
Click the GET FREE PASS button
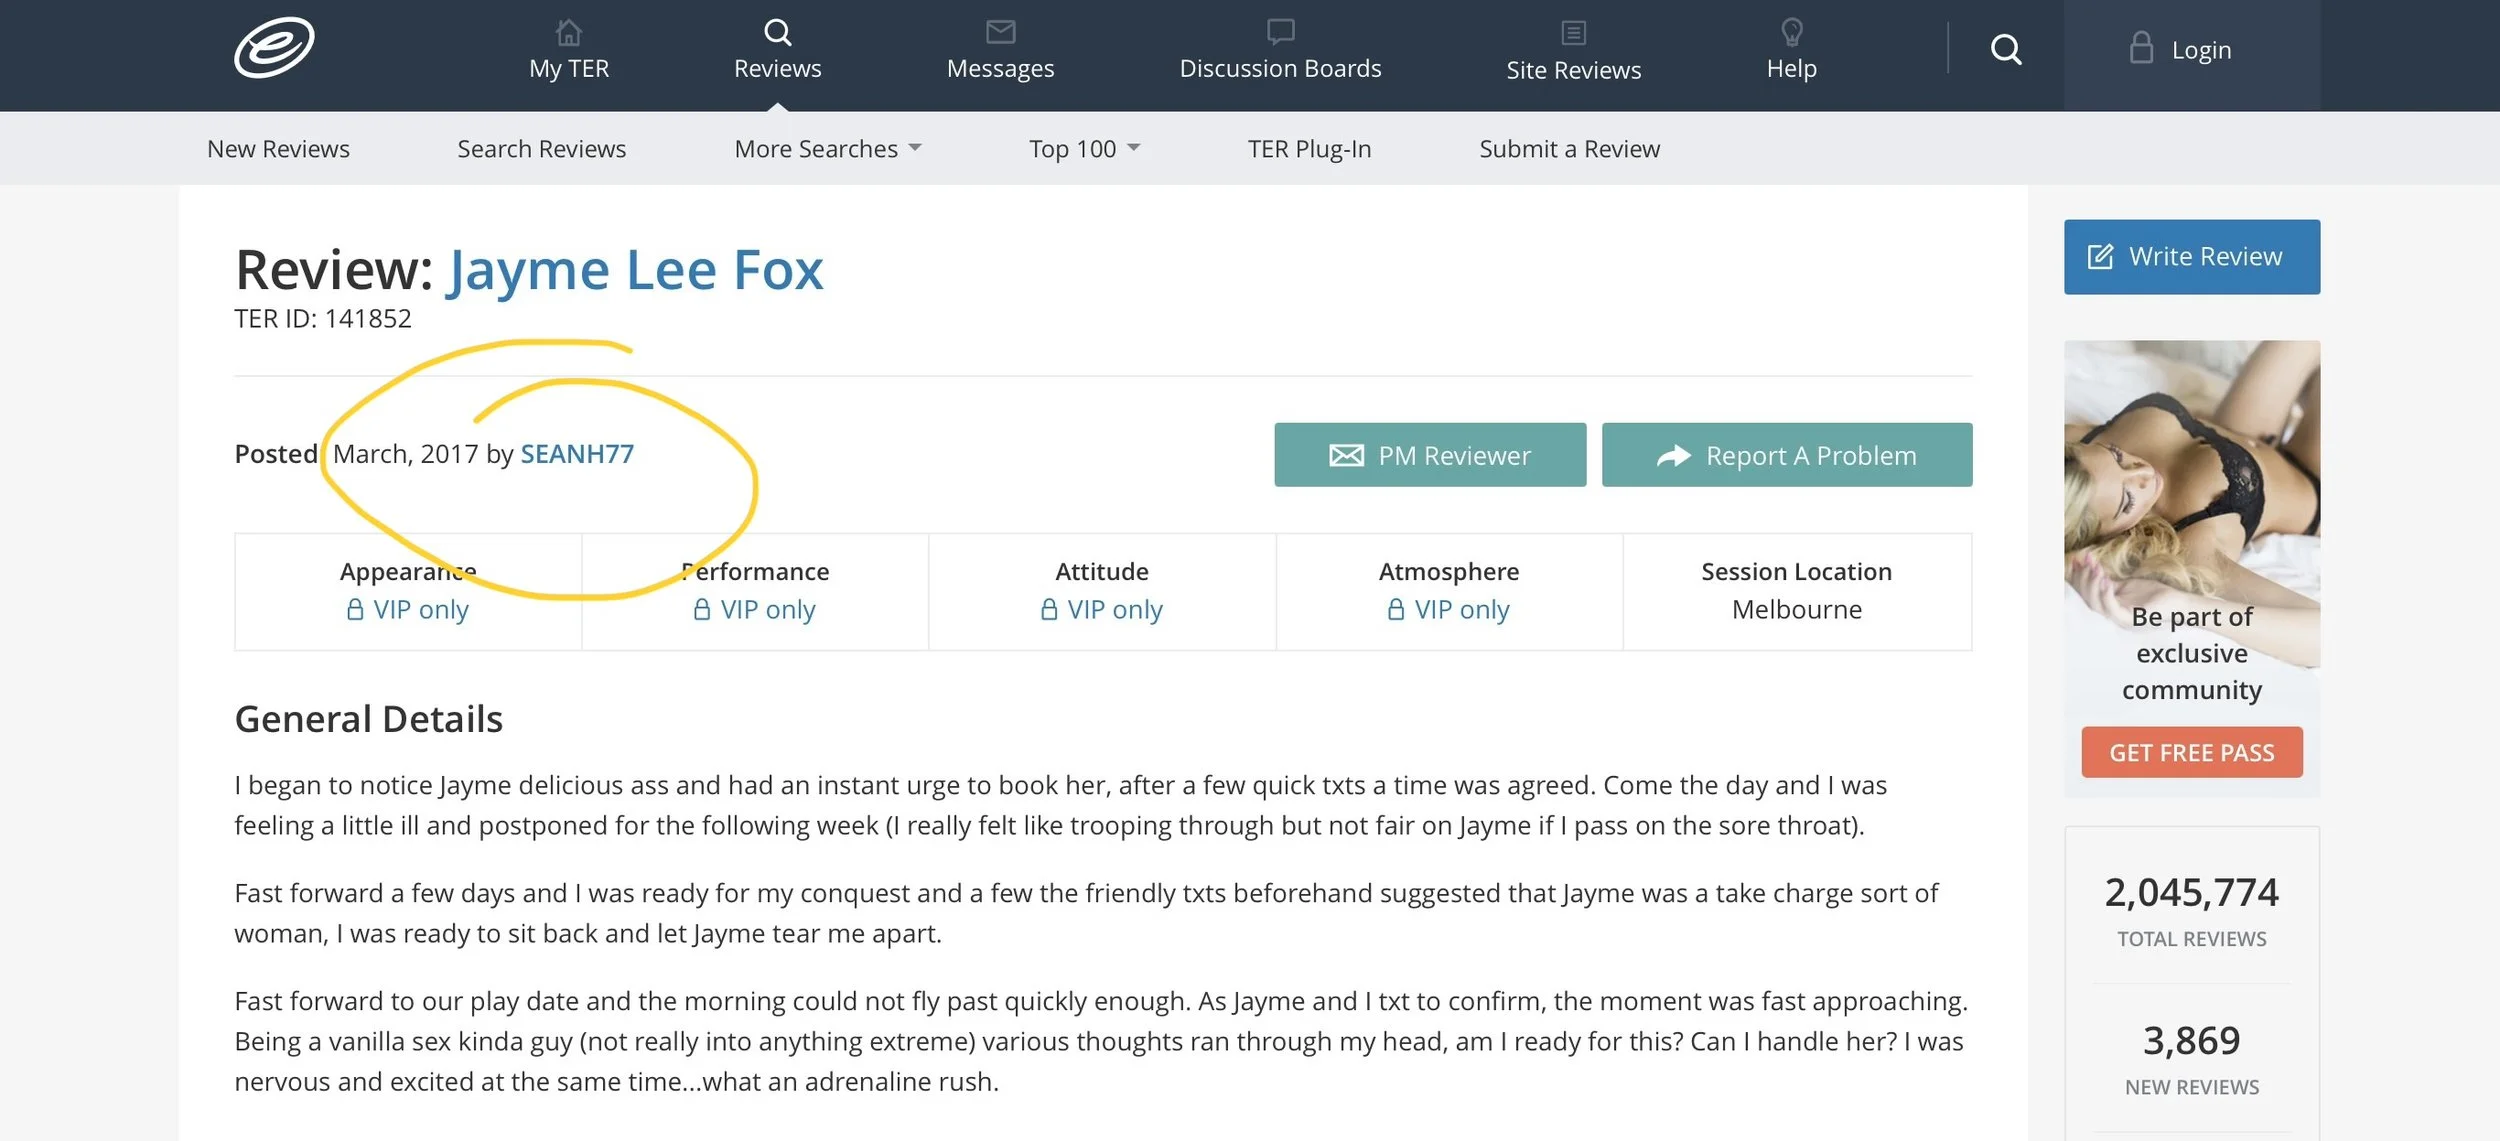coord(2191,753)
